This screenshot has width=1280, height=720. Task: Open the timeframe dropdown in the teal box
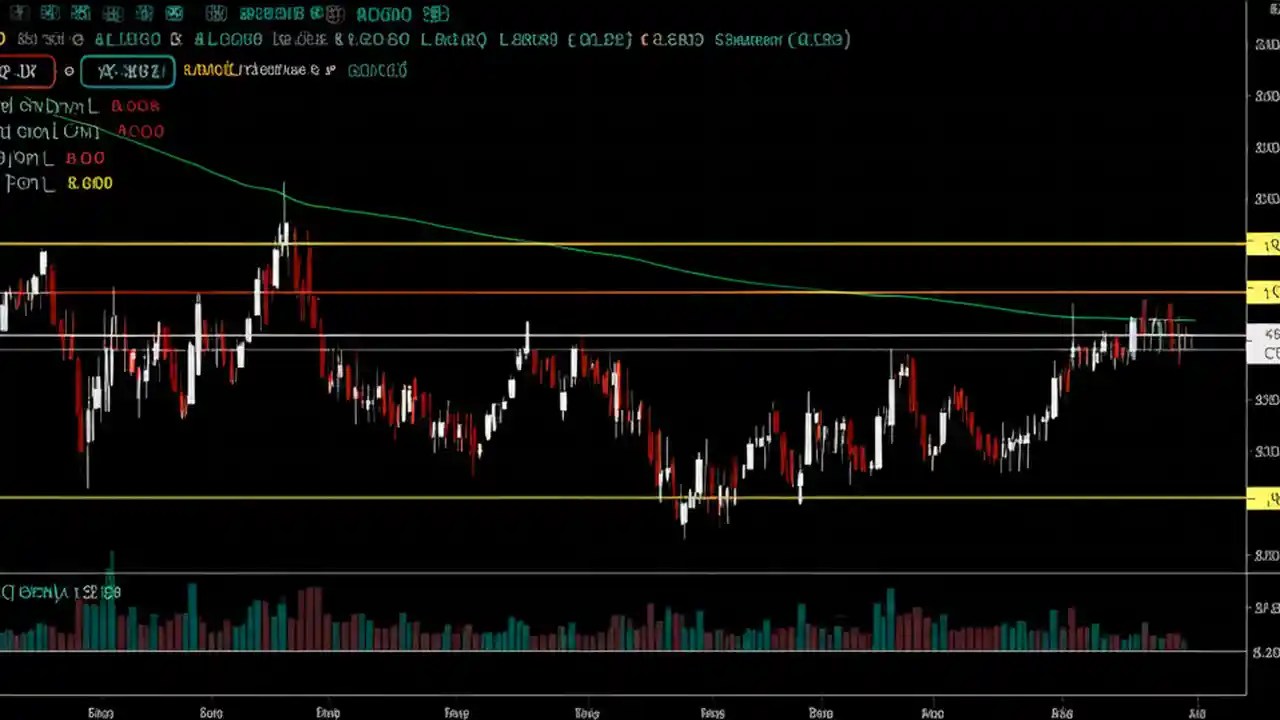click(x=127, y=71)
